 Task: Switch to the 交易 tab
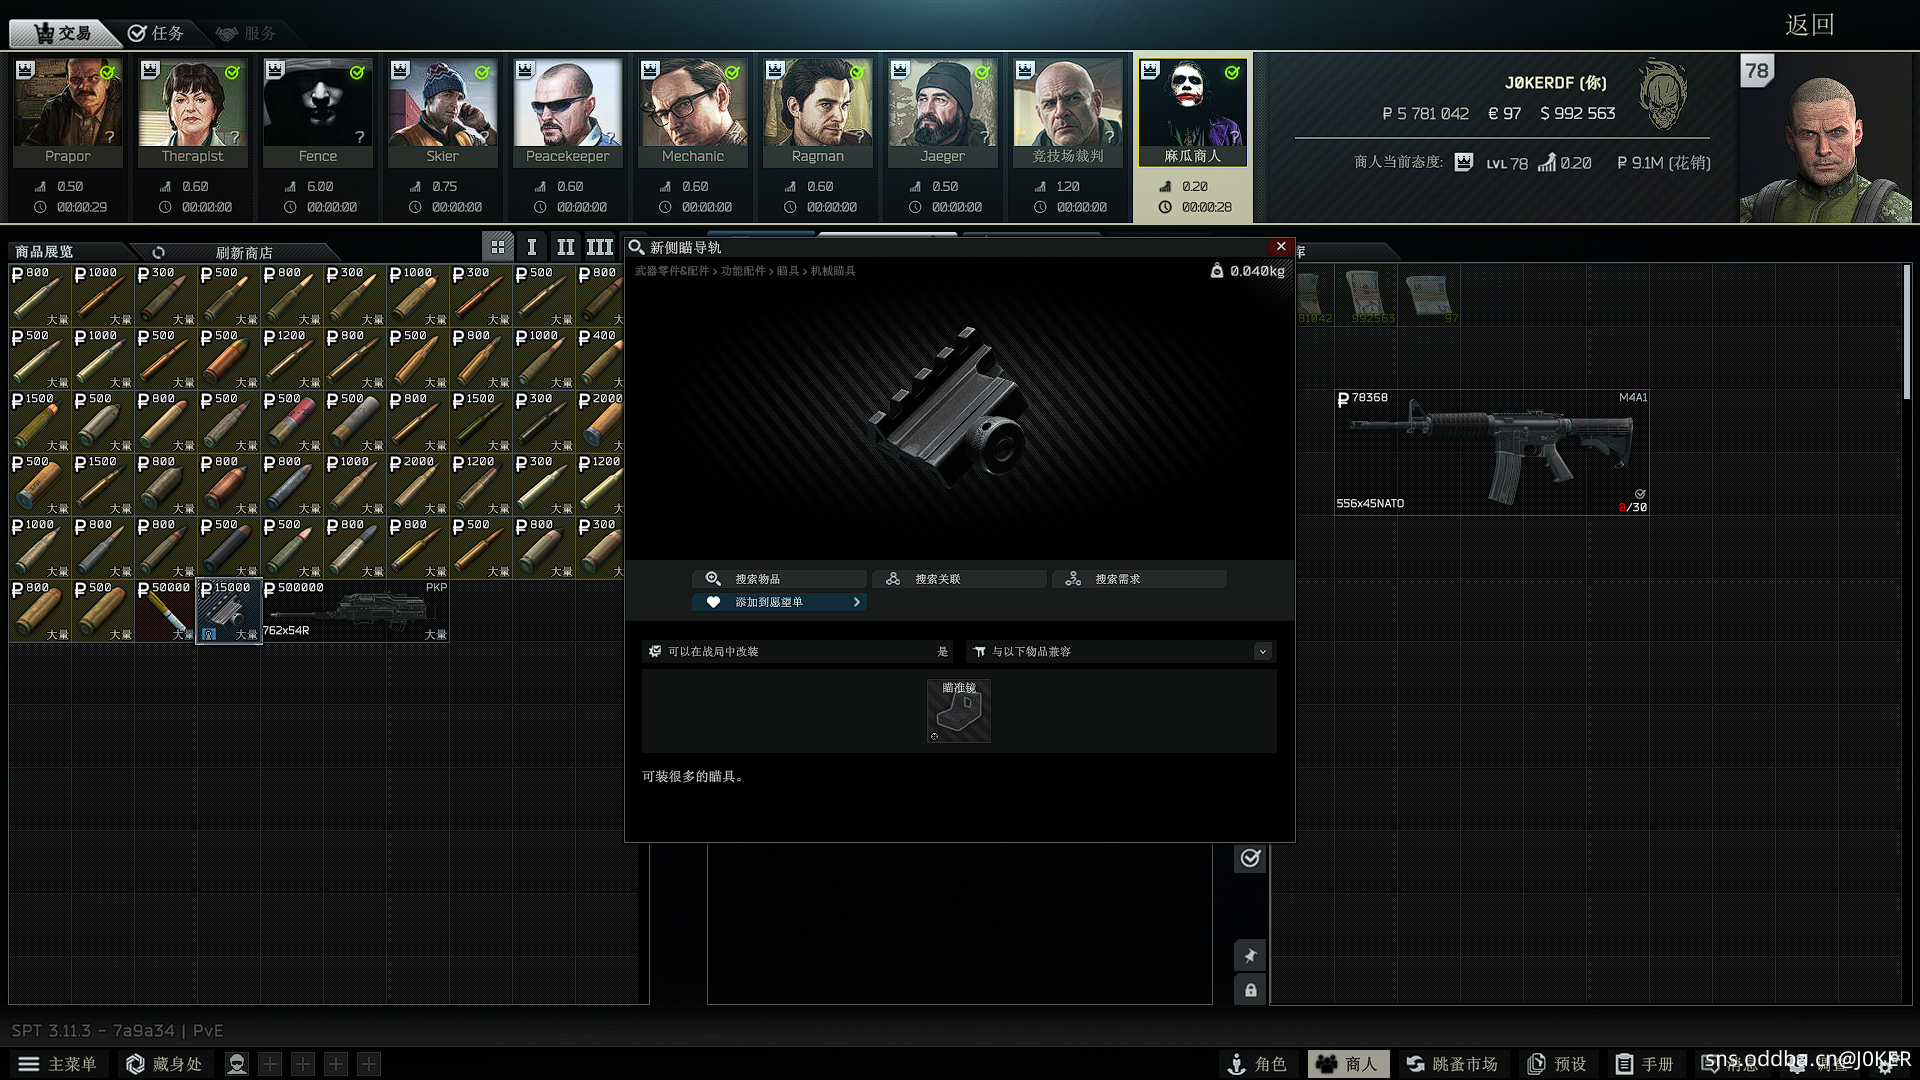point(64,33)
